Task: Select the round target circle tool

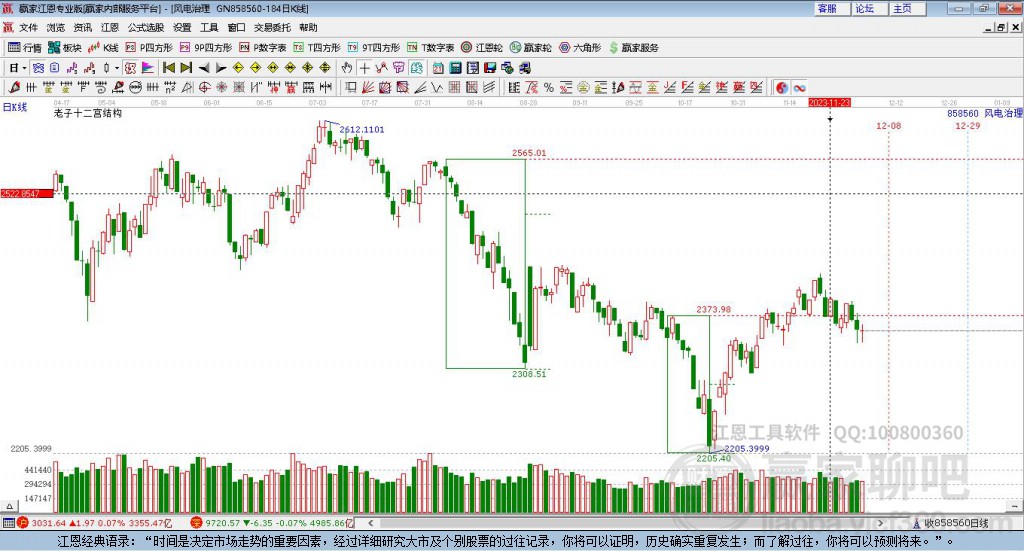Action: click(x=204, y=87)
